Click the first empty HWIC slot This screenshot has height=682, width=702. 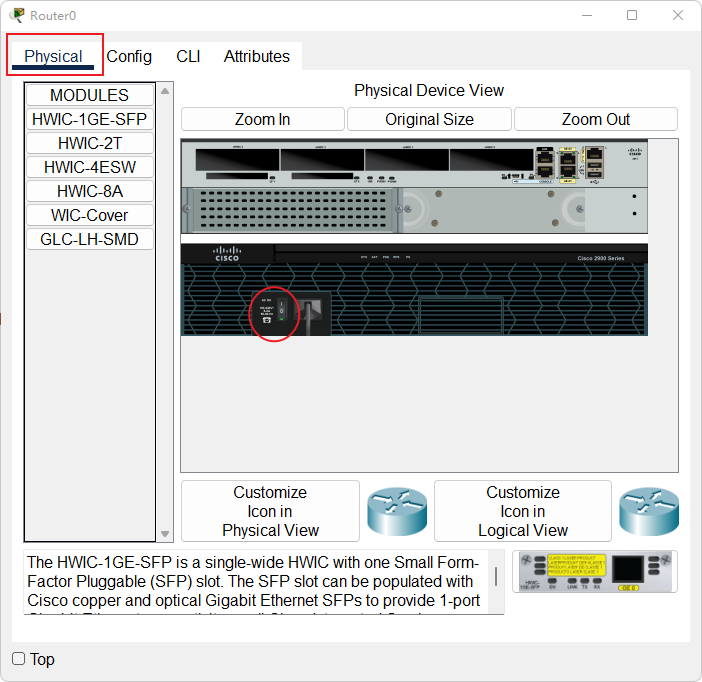coord(237,159)
